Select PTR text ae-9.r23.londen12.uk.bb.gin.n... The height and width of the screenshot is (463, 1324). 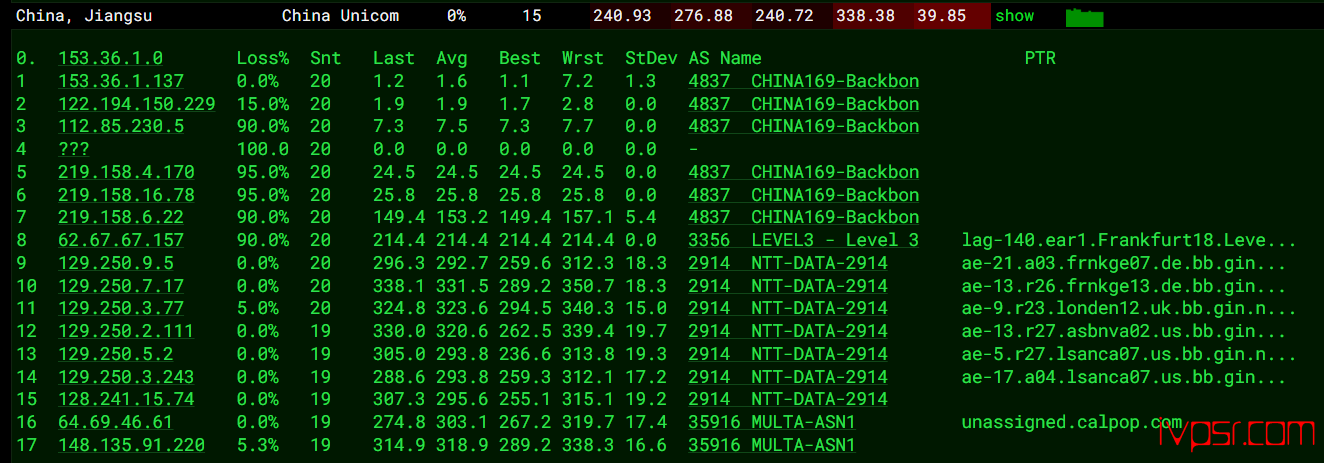point(1129,308)
